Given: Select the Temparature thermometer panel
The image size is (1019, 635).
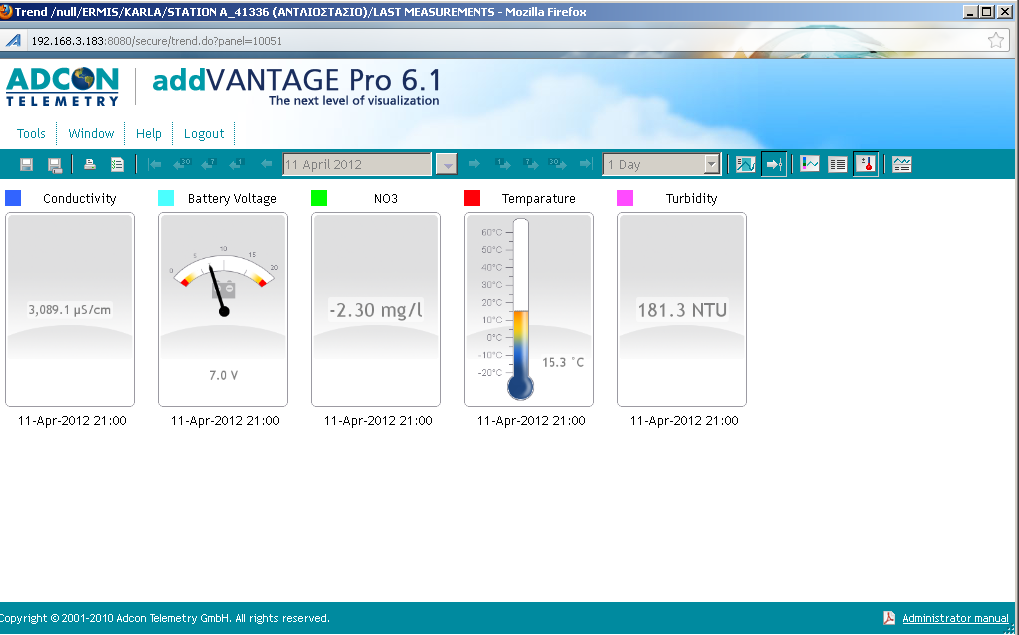Looking at the screenshot, I should point(529,309).
